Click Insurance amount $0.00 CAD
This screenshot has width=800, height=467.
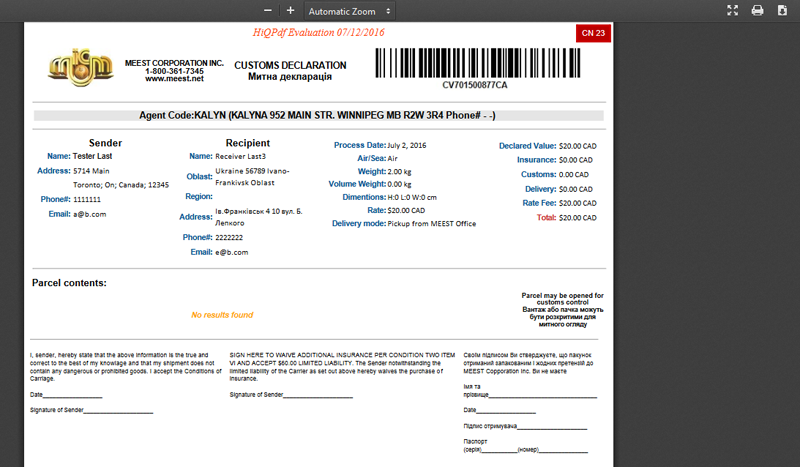click(x=576, y=160)
